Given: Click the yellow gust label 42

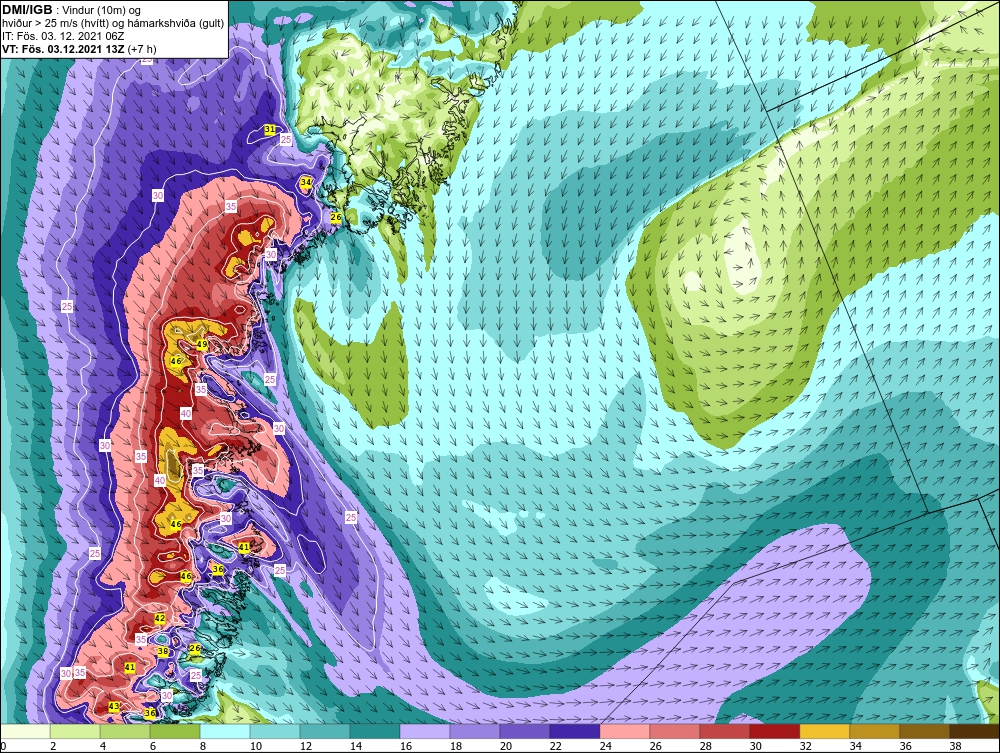Looking at the screenshot, I should pyautogui.click(x=160, y=618).
